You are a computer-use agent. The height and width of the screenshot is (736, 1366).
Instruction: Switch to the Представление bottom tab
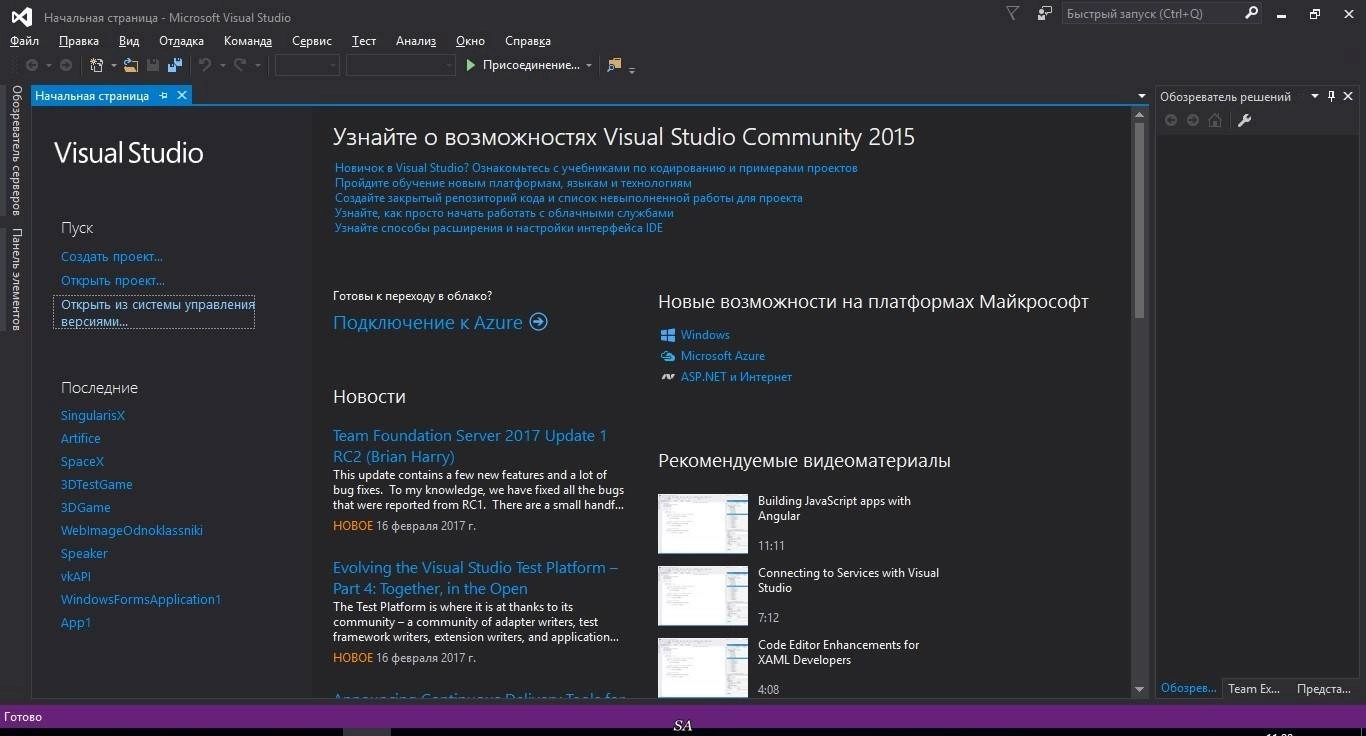click(1324, 688)
